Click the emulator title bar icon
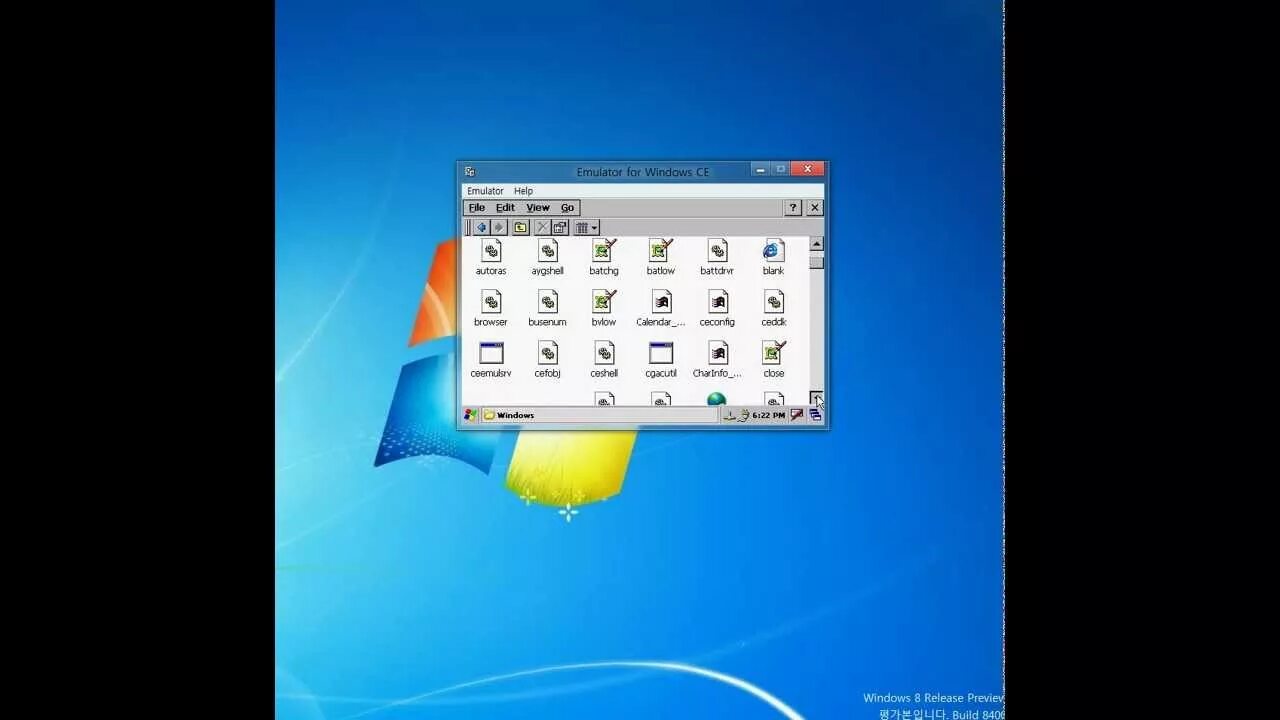The width and height of the screenshot is (1280, 720). (470, 172)
